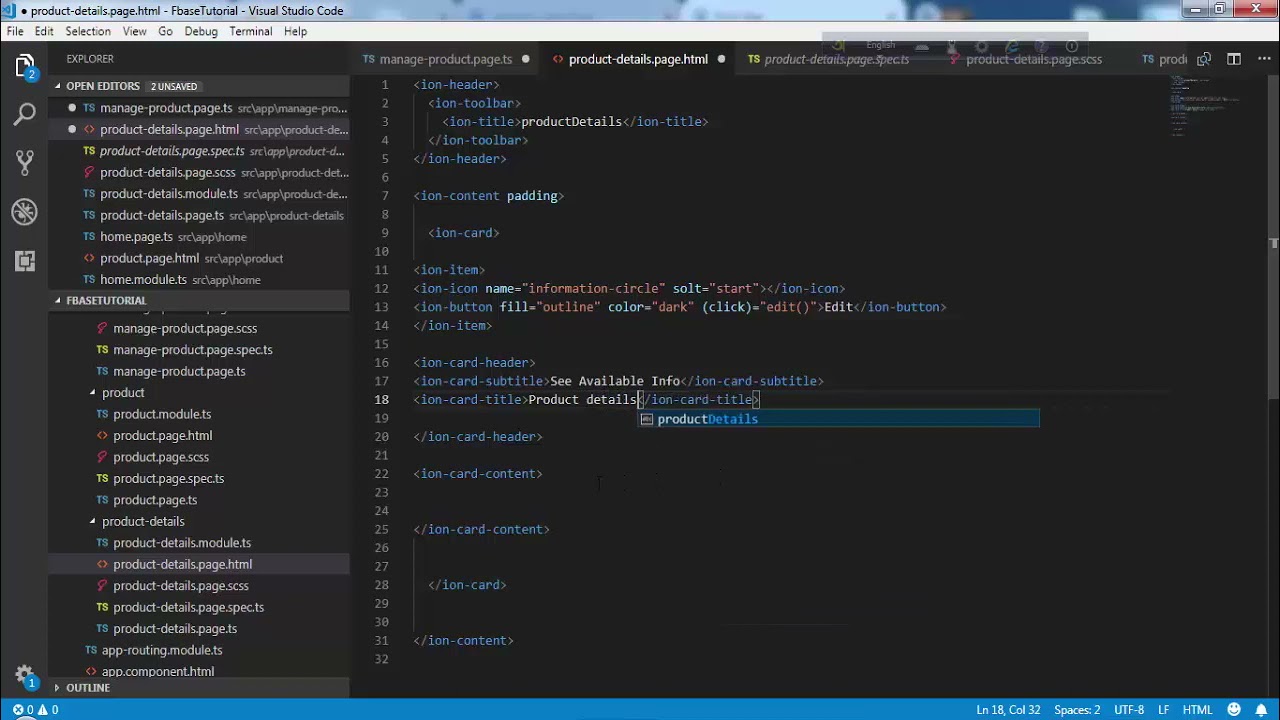Image resolution: width=1280 pixels, height=720 pixels.
Task: Open more actions ellipsis in editor tab bar
Action: (1262, 59)
